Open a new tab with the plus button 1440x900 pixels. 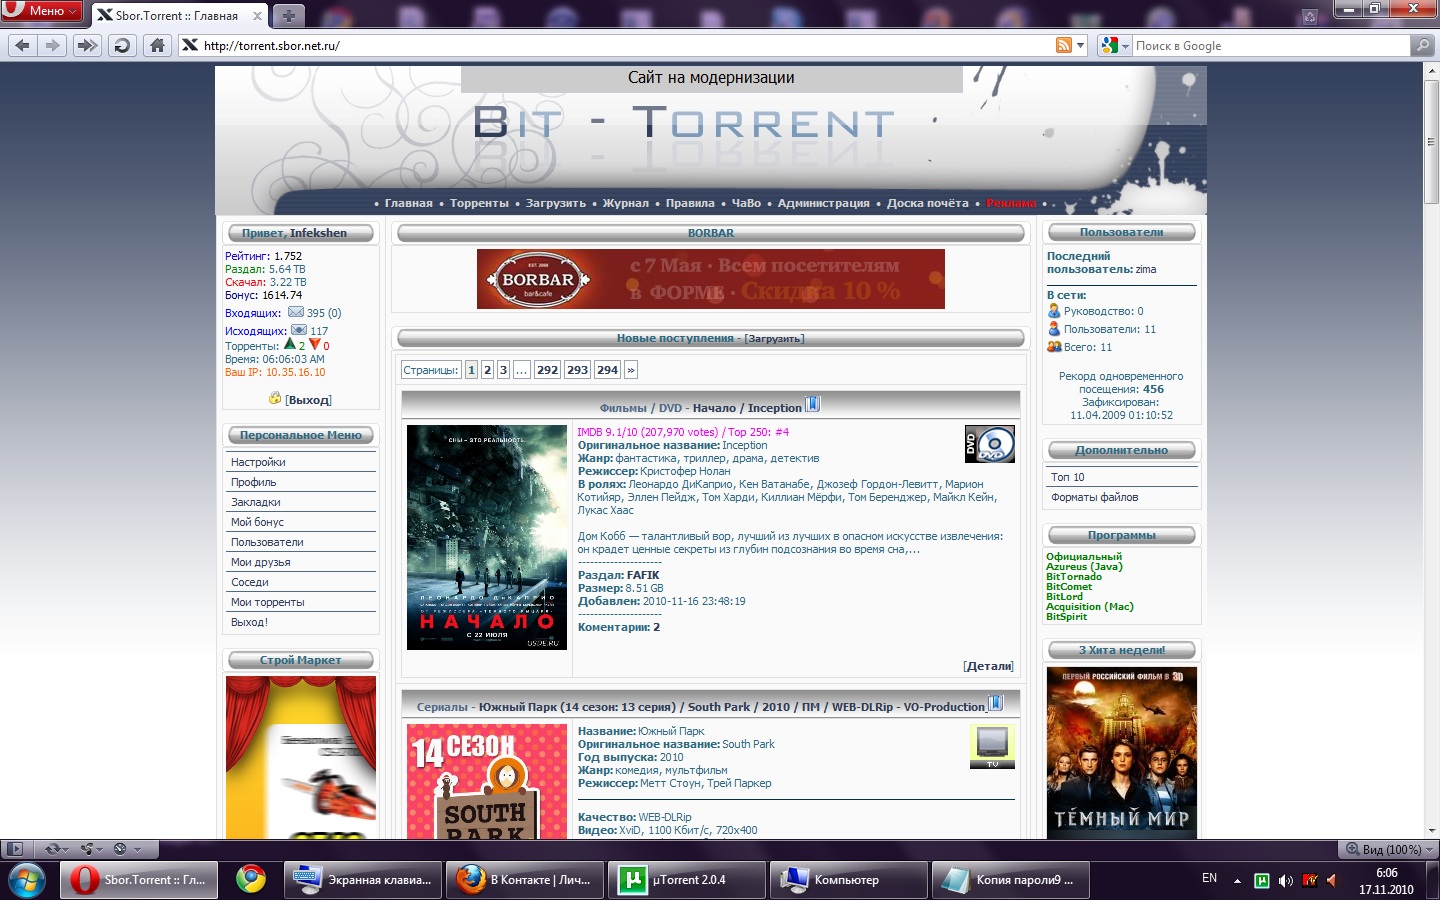[x=288, y=15]
